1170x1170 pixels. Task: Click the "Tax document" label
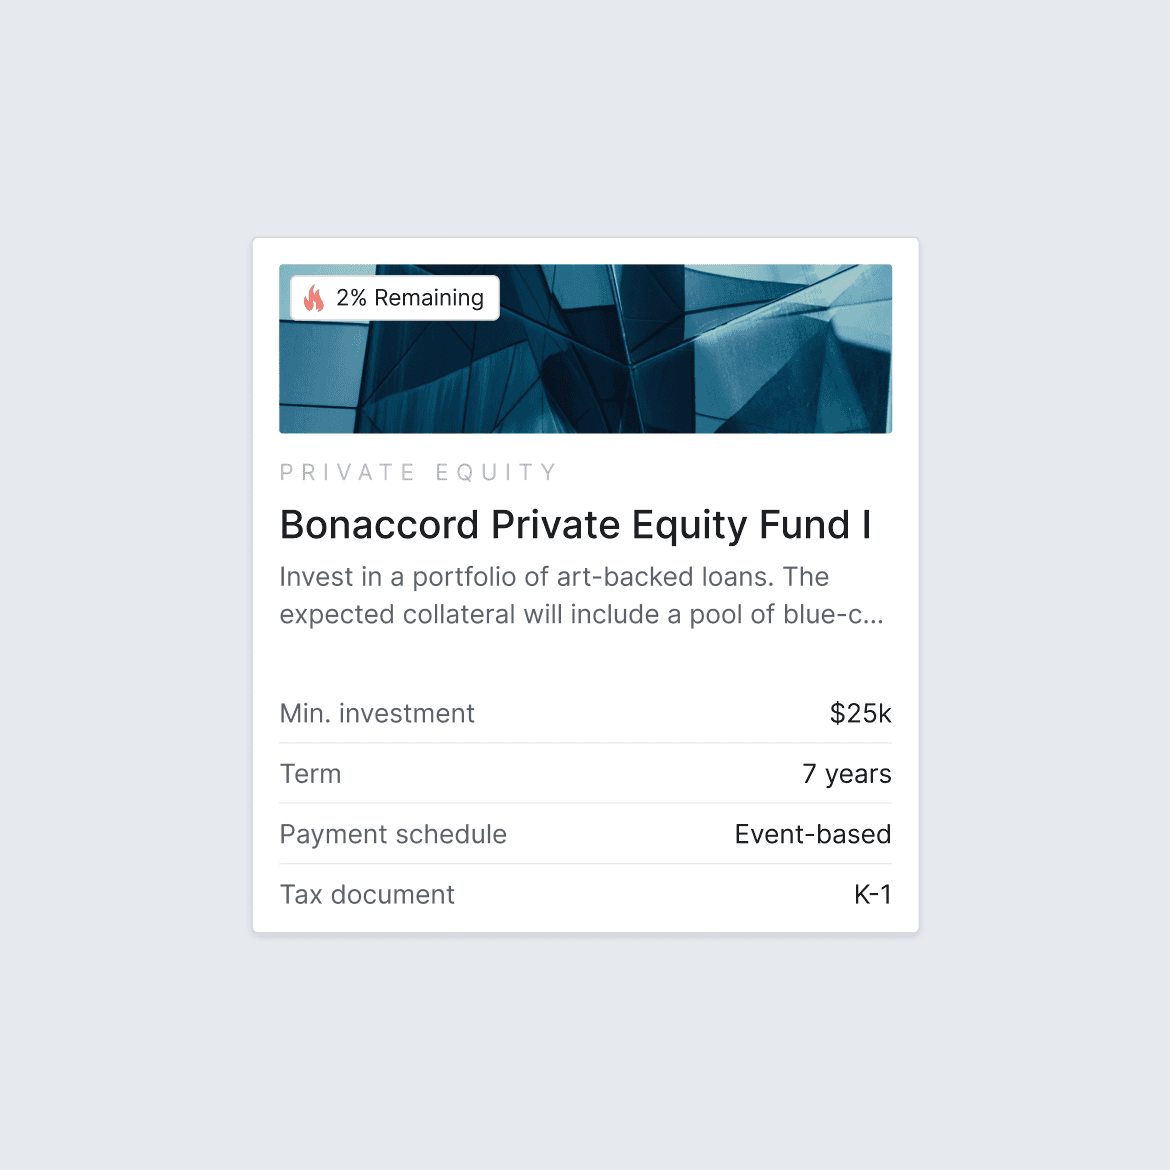[x=367, y=894]
